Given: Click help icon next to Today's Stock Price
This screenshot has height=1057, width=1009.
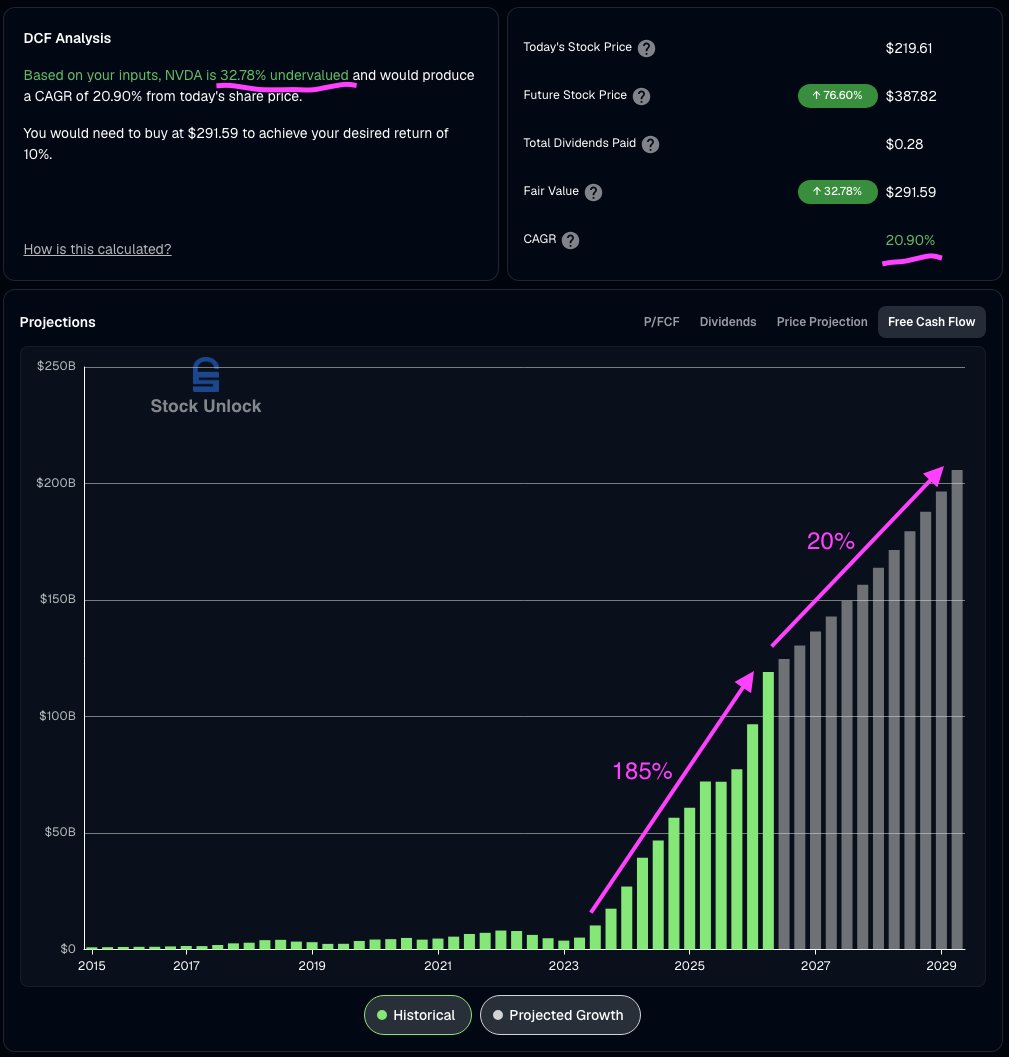Looking at the screenshot, I should pos(646,48).
